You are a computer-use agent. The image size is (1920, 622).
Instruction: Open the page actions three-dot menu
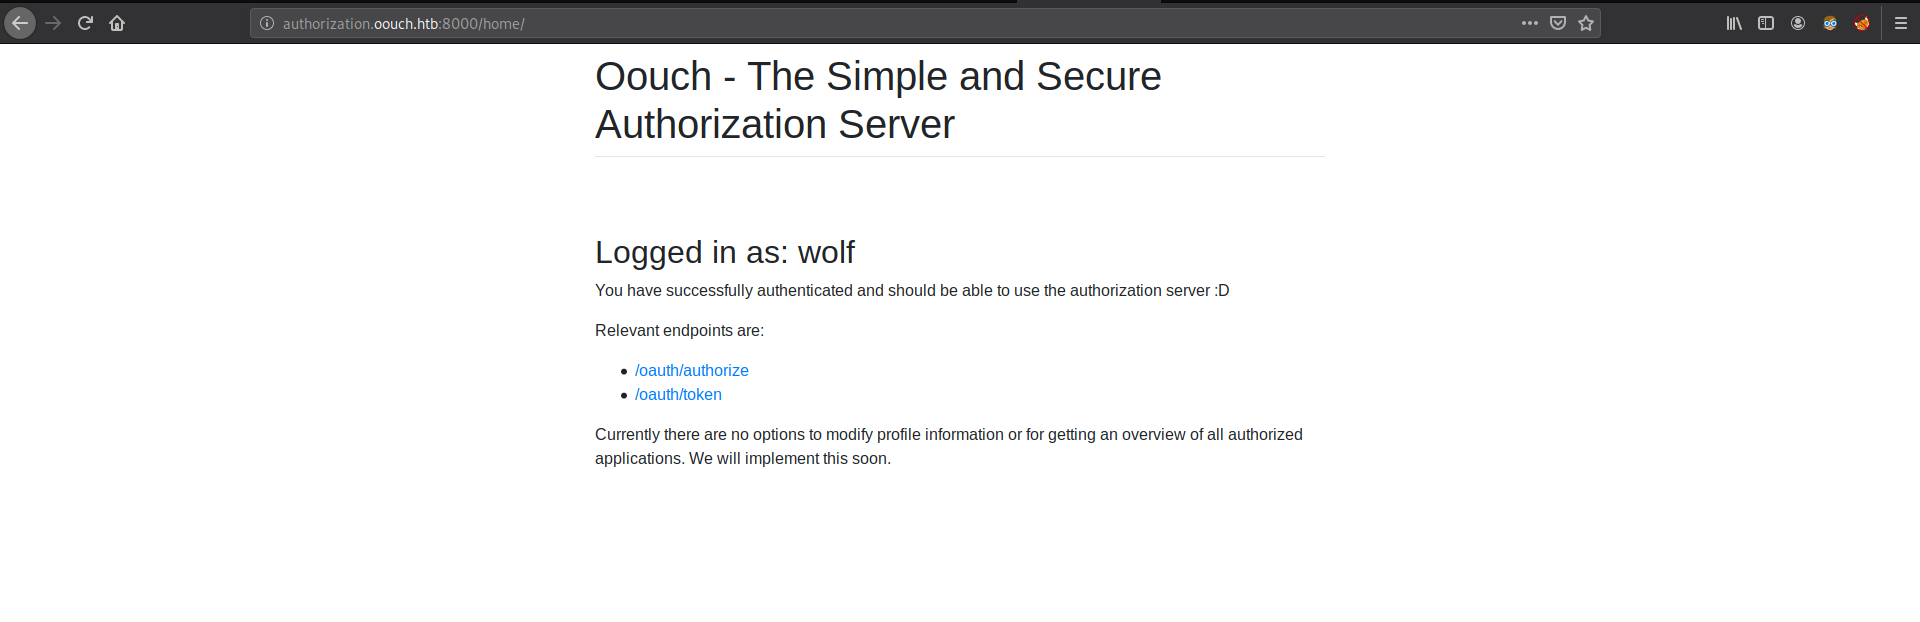point(1530,23)
